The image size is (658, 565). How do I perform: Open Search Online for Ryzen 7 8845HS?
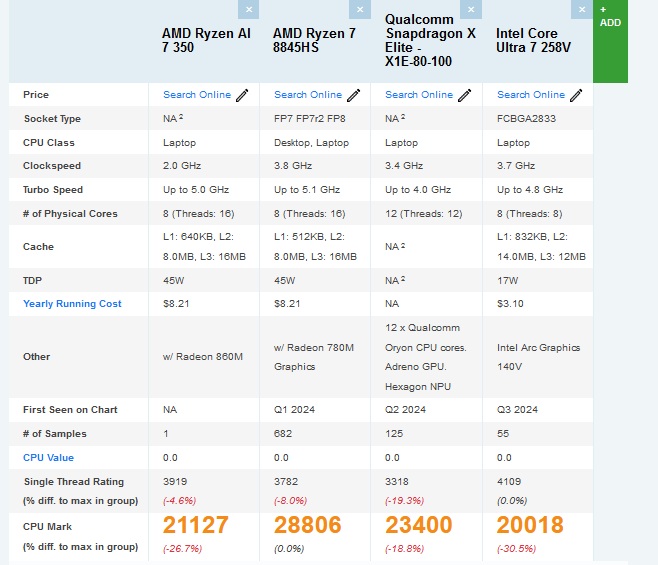pyautogui.click(x=308, y=95)
